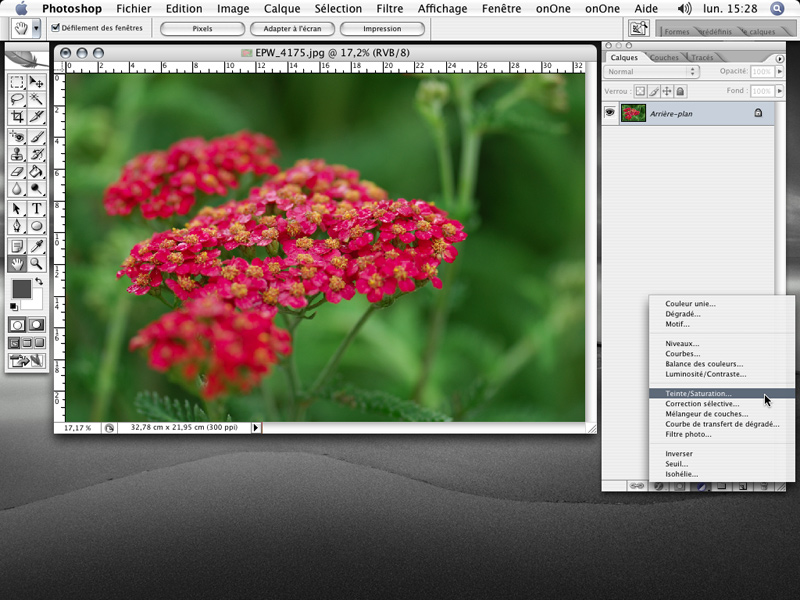
Task: Choose Filtre photo from the adjustment menu
Action: pyautogui.click(x=722, y=434)
